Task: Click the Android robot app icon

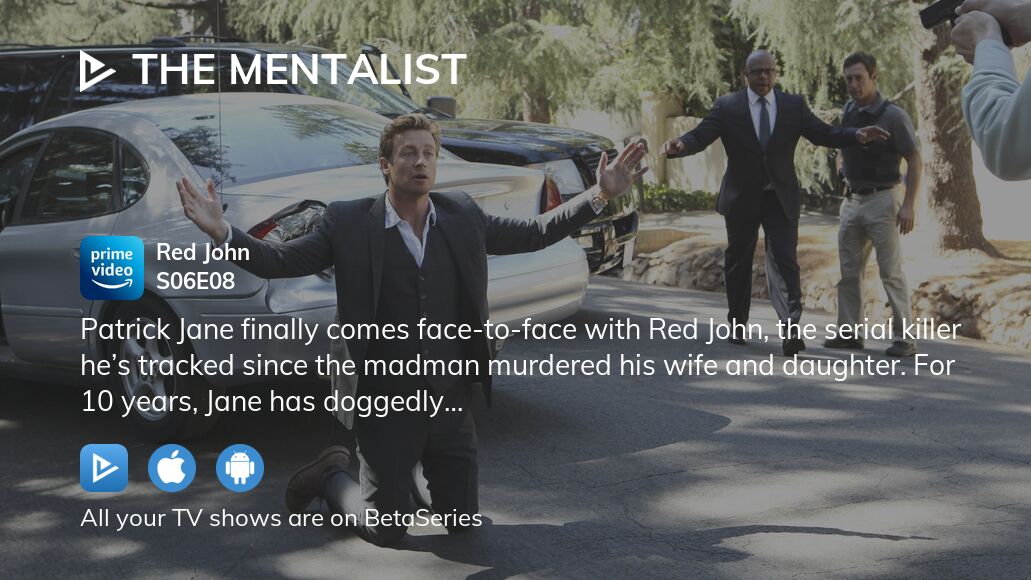Action: [x=240, y=468]
